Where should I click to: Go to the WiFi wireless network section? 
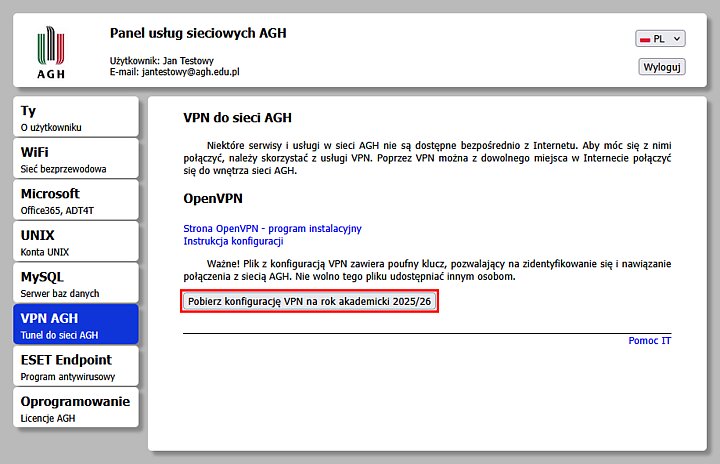[x=76, y=158]
